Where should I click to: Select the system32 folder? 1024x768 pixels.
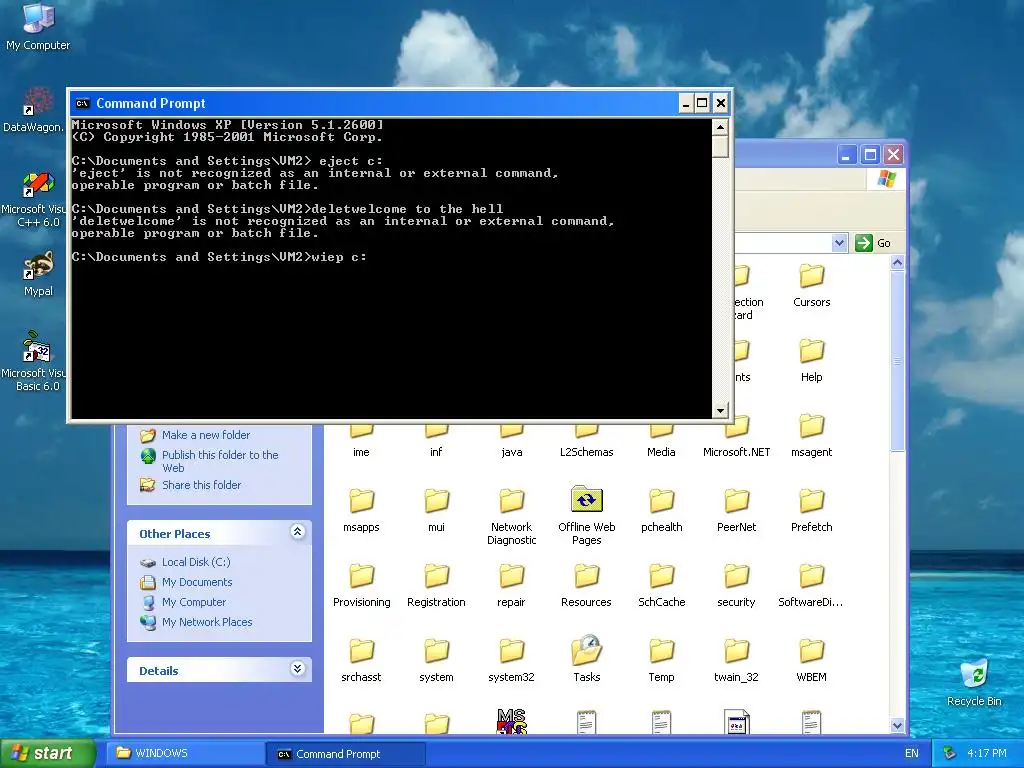click(x=511, y=661)
